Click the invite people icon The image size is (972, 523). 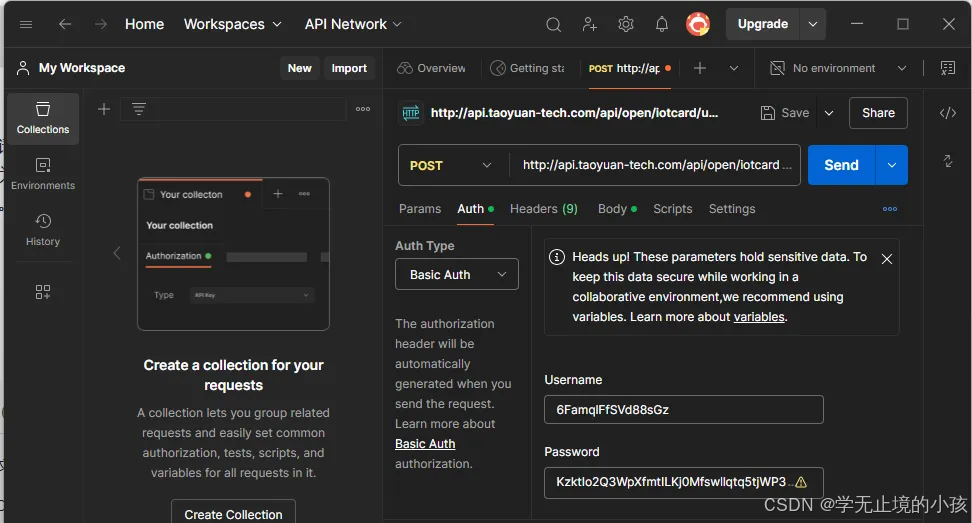pyautogui.click(x=590, y=24)
